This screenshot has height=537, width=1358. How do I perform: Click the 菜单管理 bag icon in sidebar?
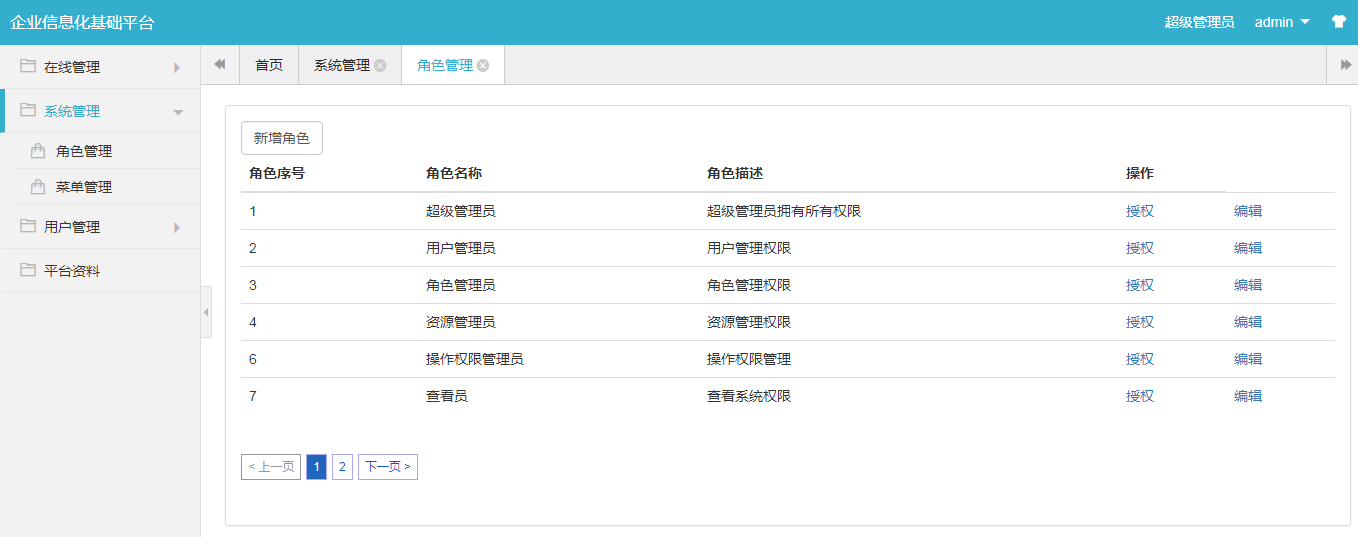click(38, 187)
